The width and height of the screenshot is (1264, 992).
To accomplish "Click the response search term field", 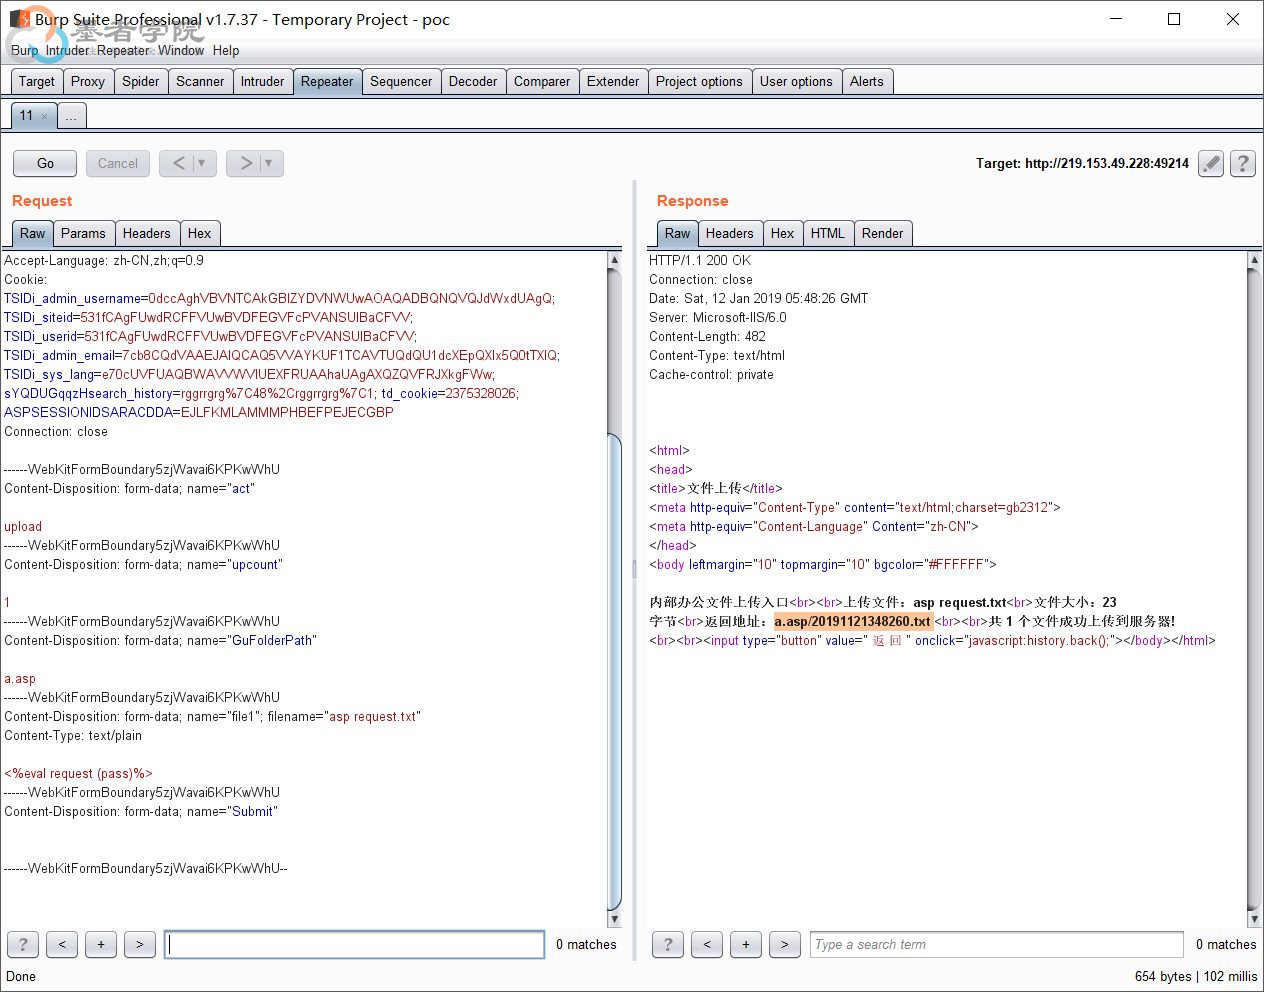I will [997, 944].
